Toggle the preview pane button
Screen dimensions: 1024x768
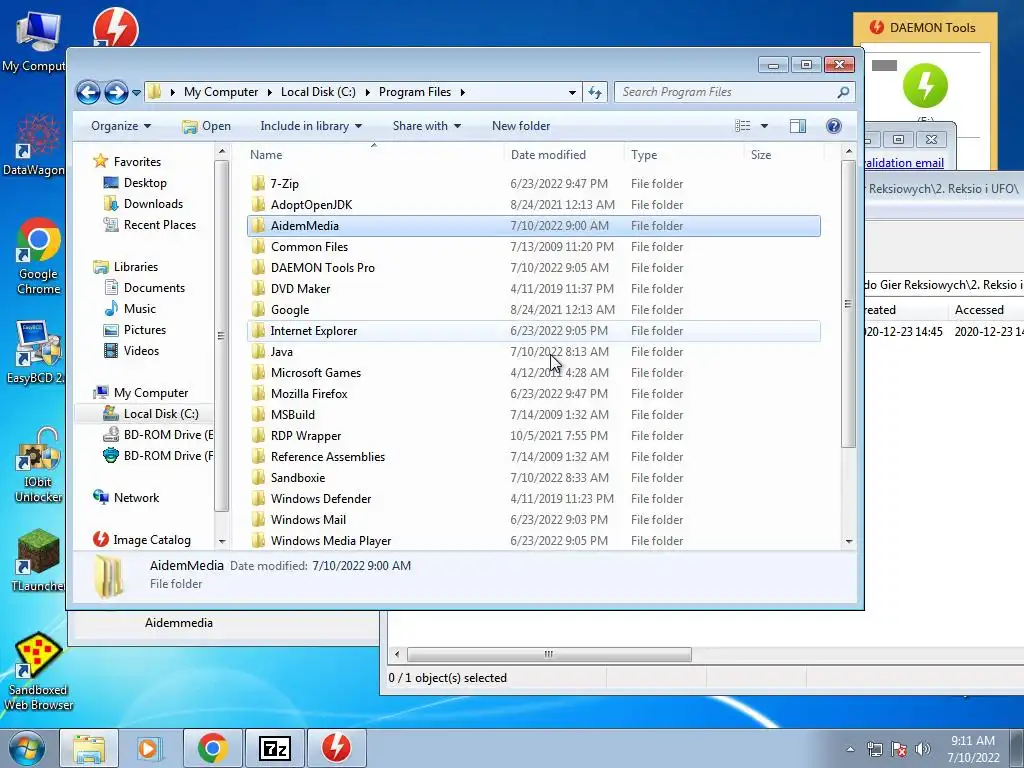coord(798,126)
